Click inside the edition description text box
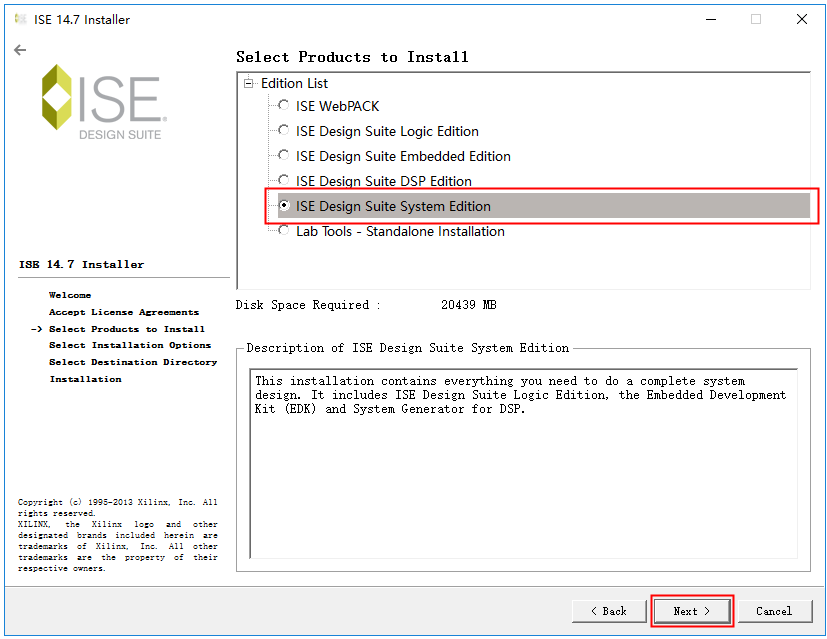827x639 pixels. click(523, 470)
